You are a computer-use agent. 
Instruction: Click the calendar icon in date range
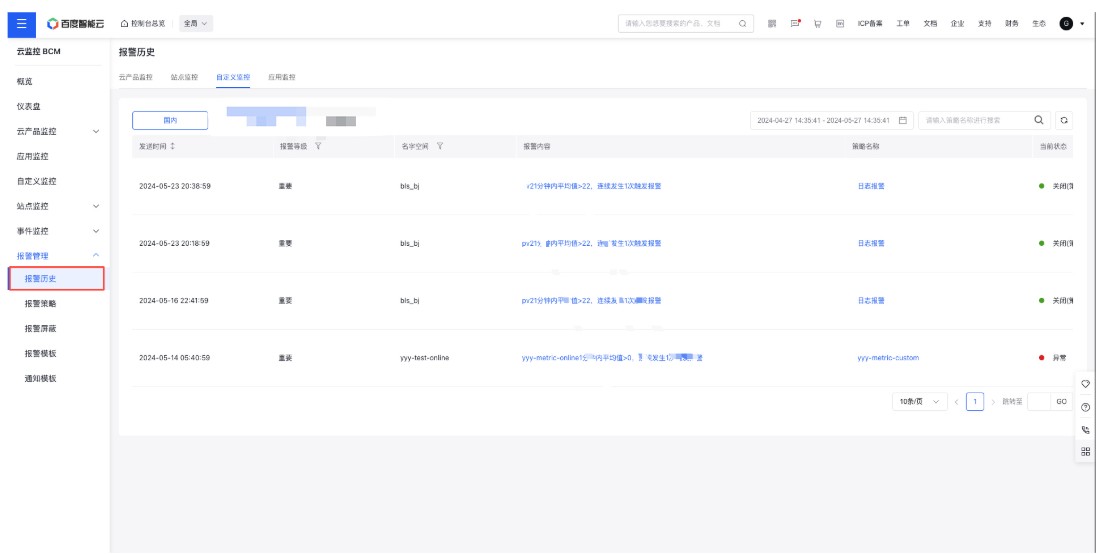tap(903, 121)
